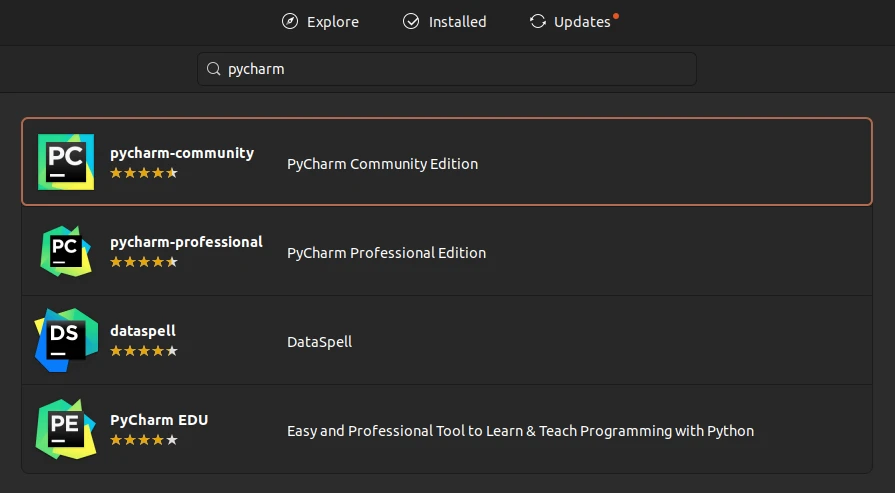Click the search magnifier icon
The image size is (895, 493).
click(x=213, y=69)
